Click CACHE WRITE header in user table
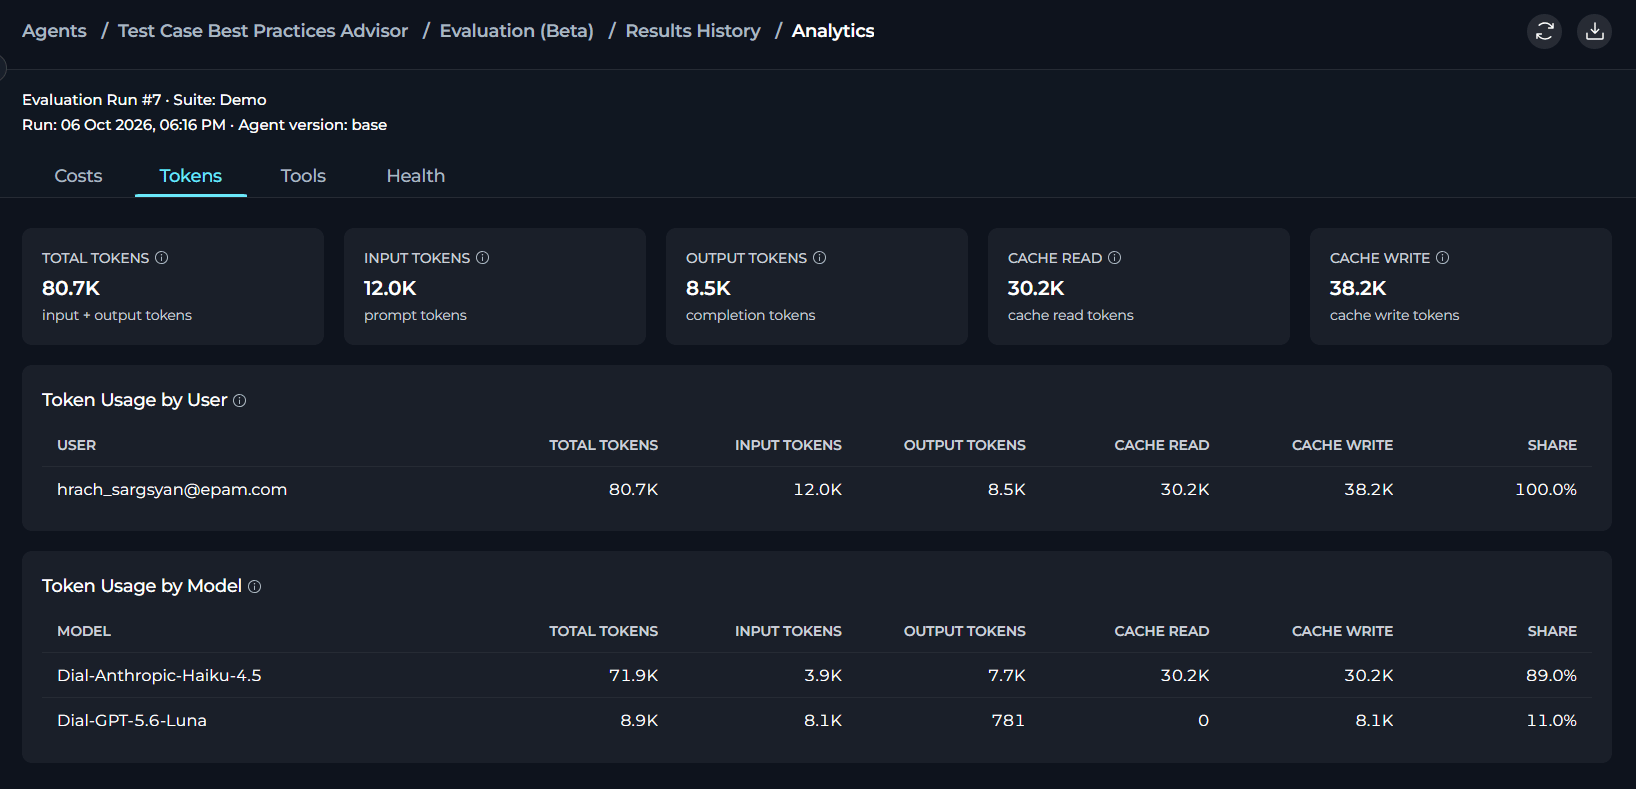The height and width of the screenshot is (789, 1636). click(x=1342, y=445)
